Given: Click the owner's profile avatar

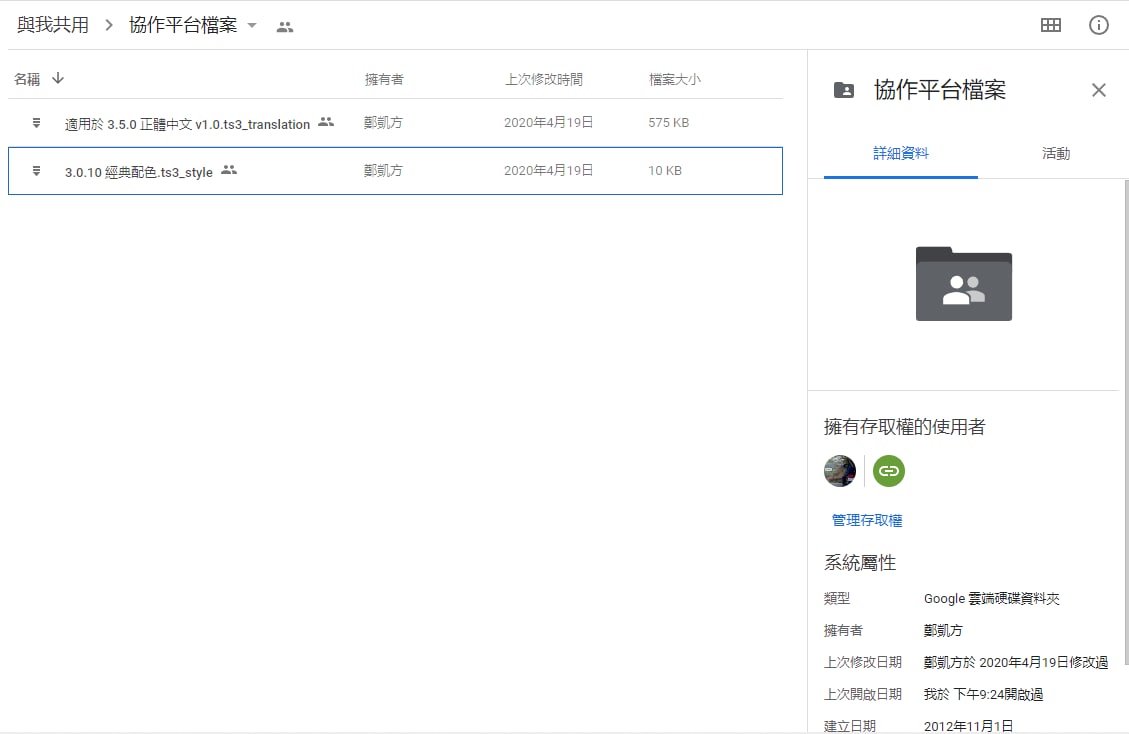Looking at the screenshot, I should (x=840, y=471).
